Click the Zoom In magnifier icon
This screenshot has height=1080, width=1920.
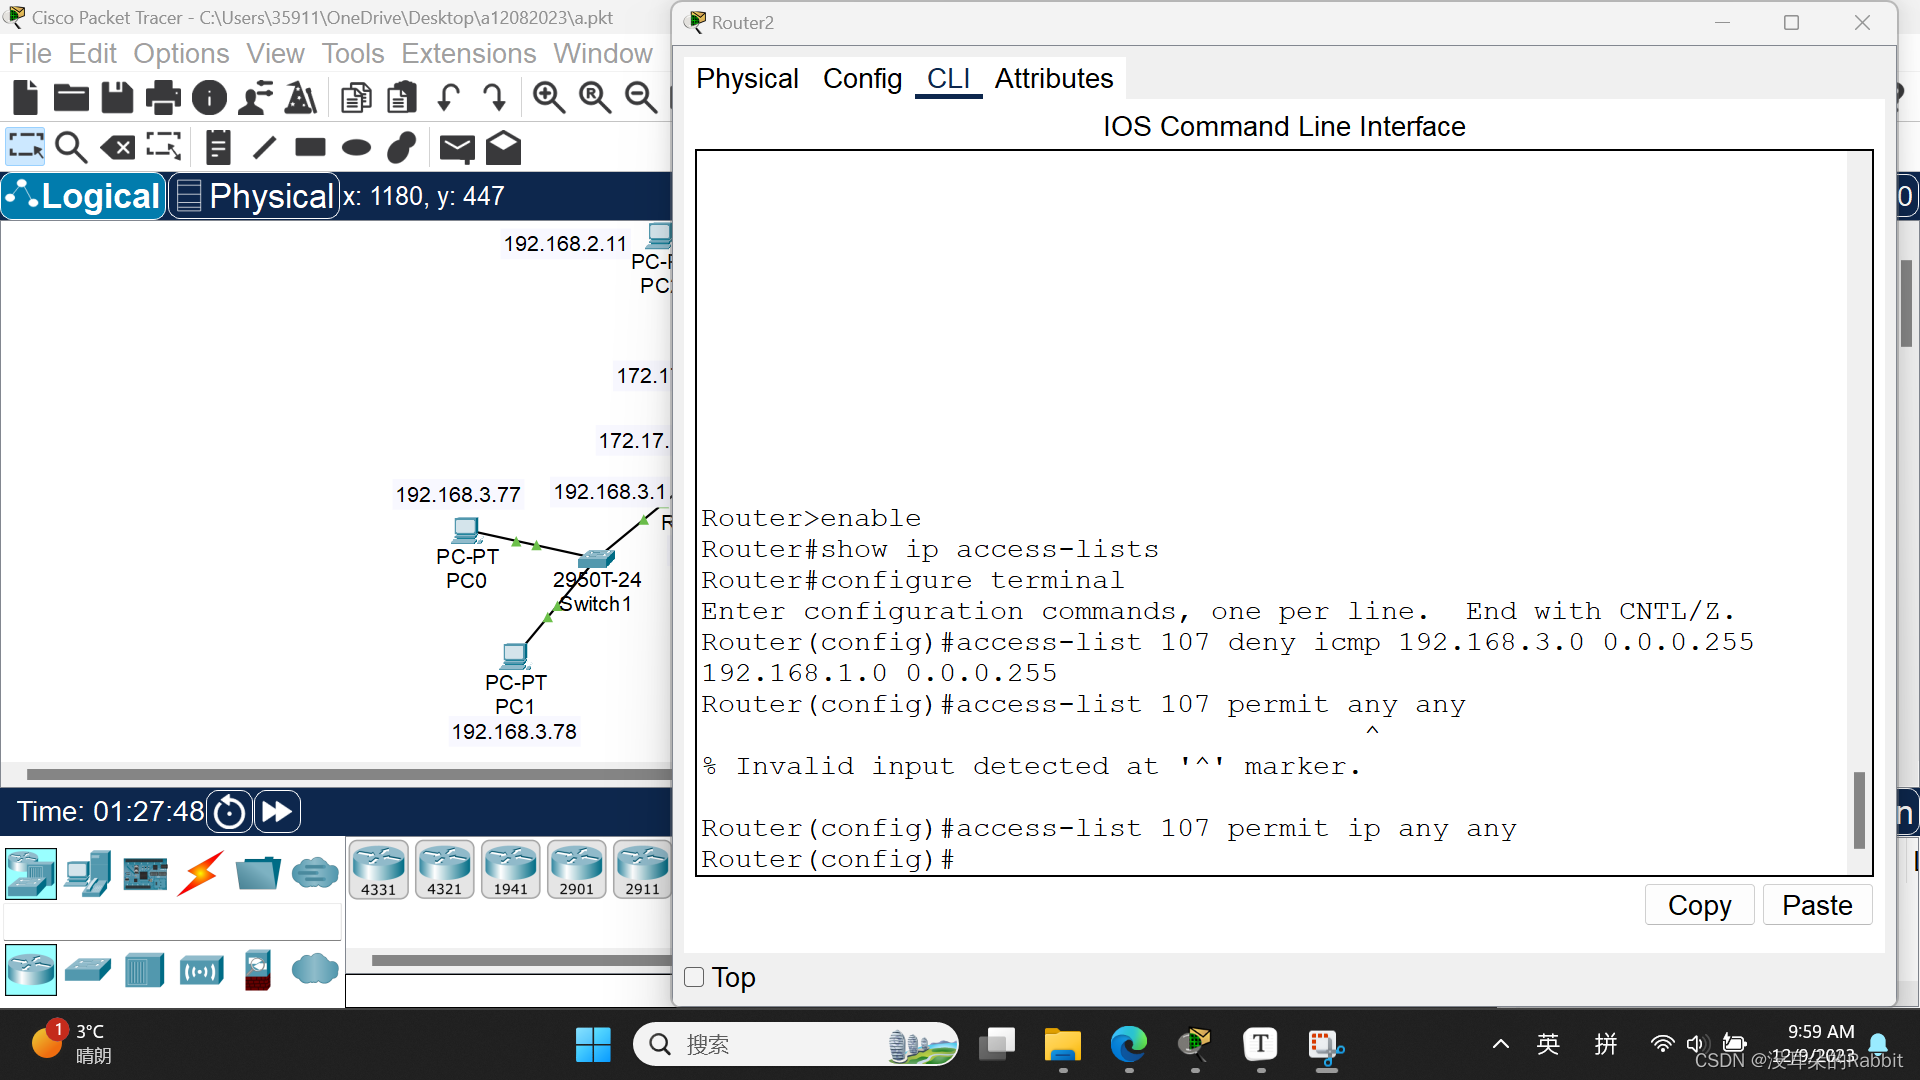tap(548, 97)
